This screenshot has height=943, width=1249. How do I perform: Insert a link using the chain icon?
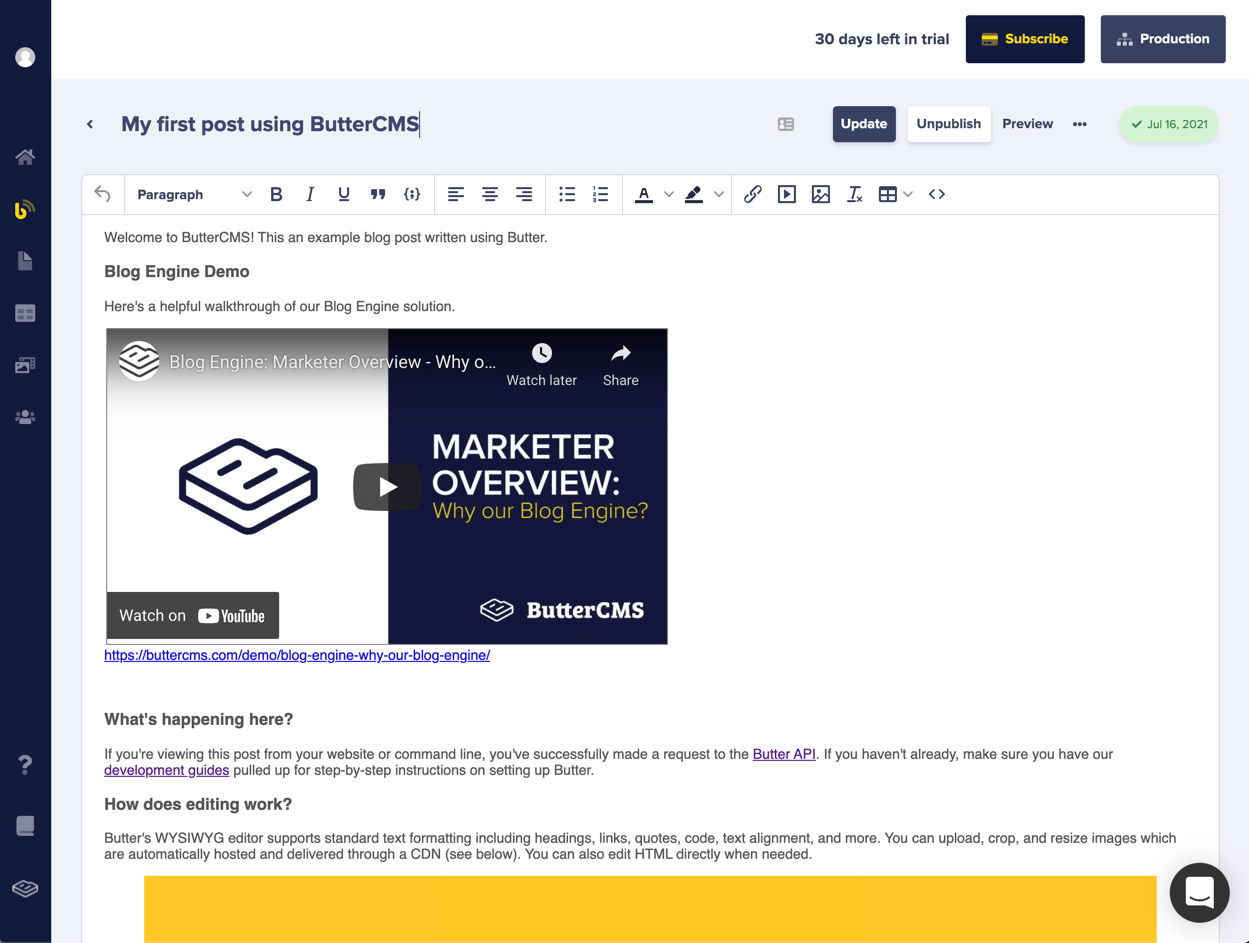(x=753, y=194)
